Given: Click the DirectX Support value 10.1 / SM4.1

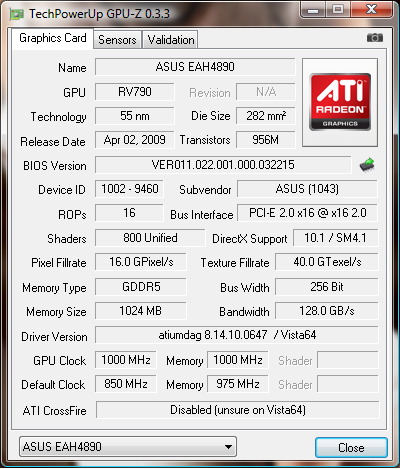Looking at the screenshot, I should point(336,238).
